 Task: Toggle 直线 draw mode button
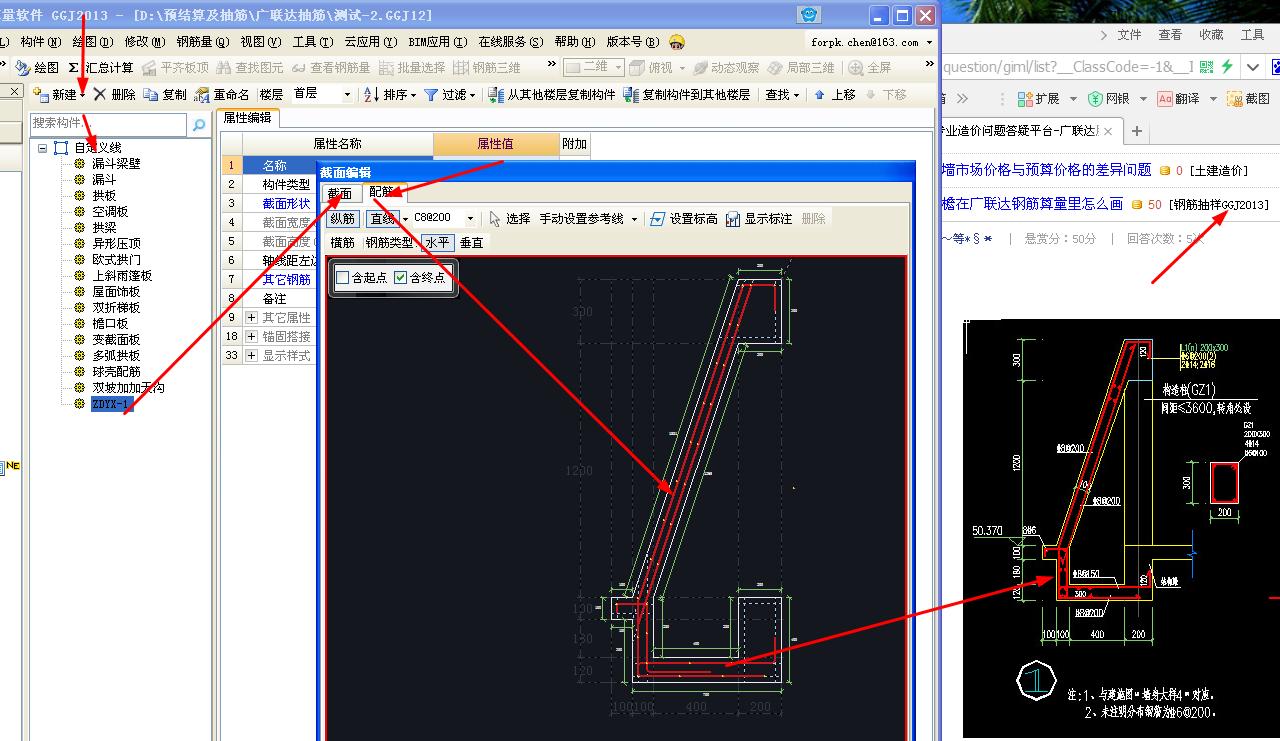382,218
